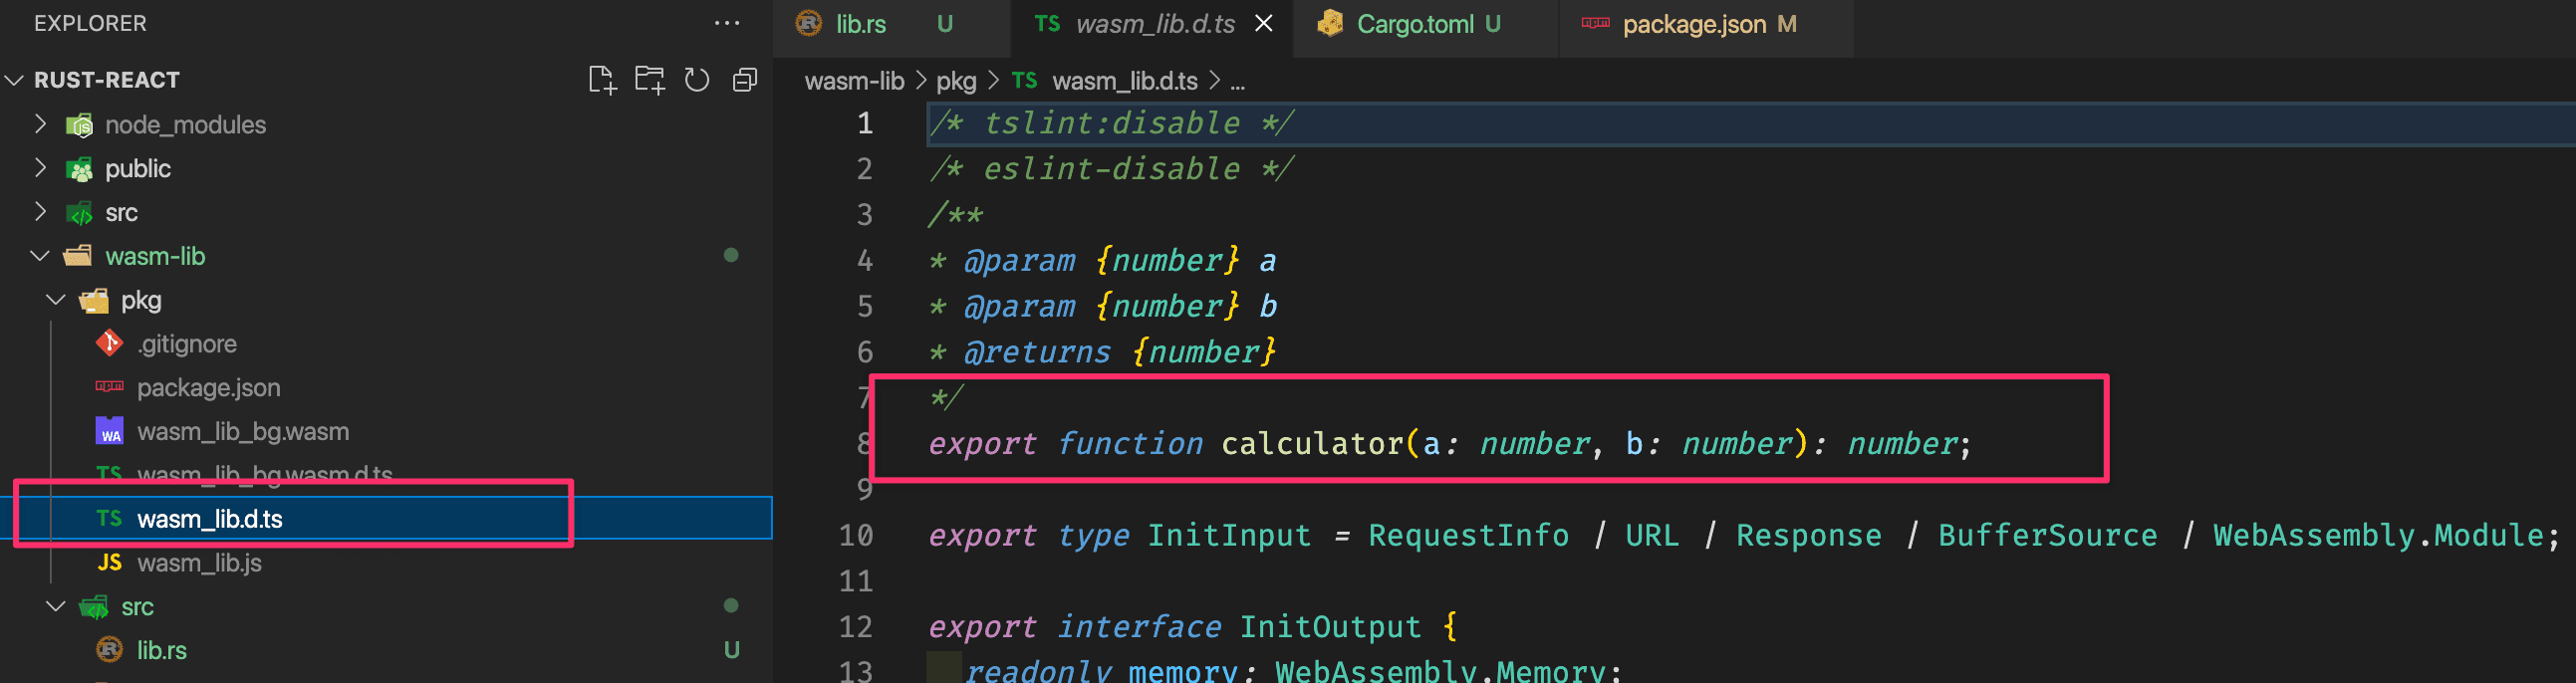Collapse all folders in Explorer
Screen dimensions: 2576x683
[745, 80]
